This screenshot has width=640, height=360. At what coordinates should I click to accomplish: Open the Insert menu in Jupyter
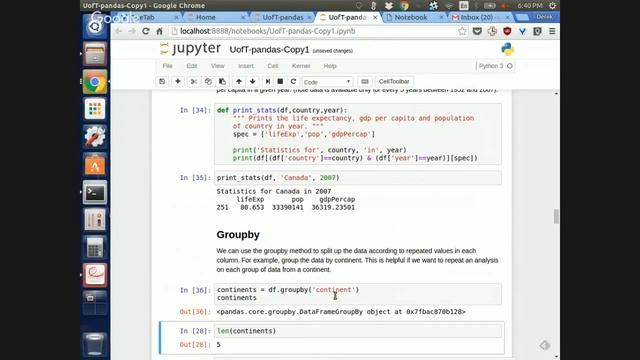(246, 66)
